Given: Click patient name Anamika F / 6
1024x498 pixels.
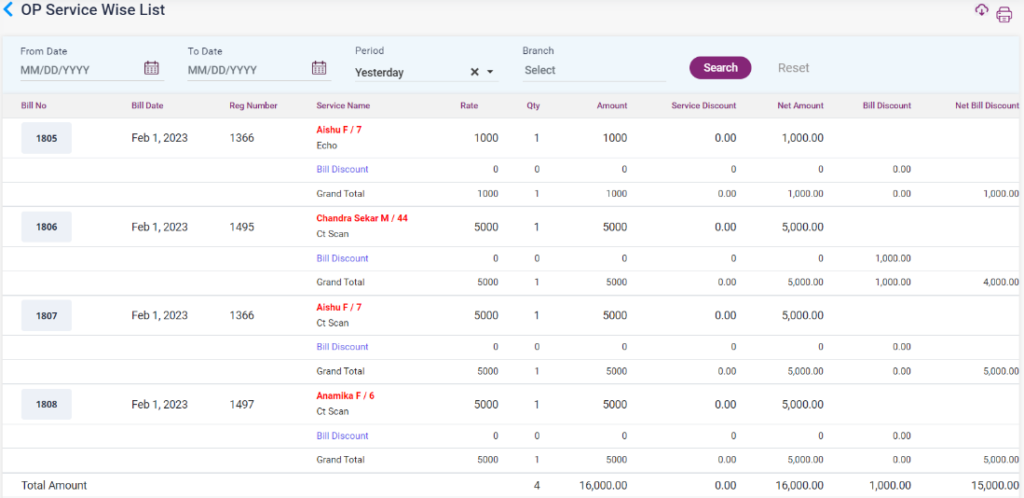Looking at the screenshot, I should [x=345, y=396].
